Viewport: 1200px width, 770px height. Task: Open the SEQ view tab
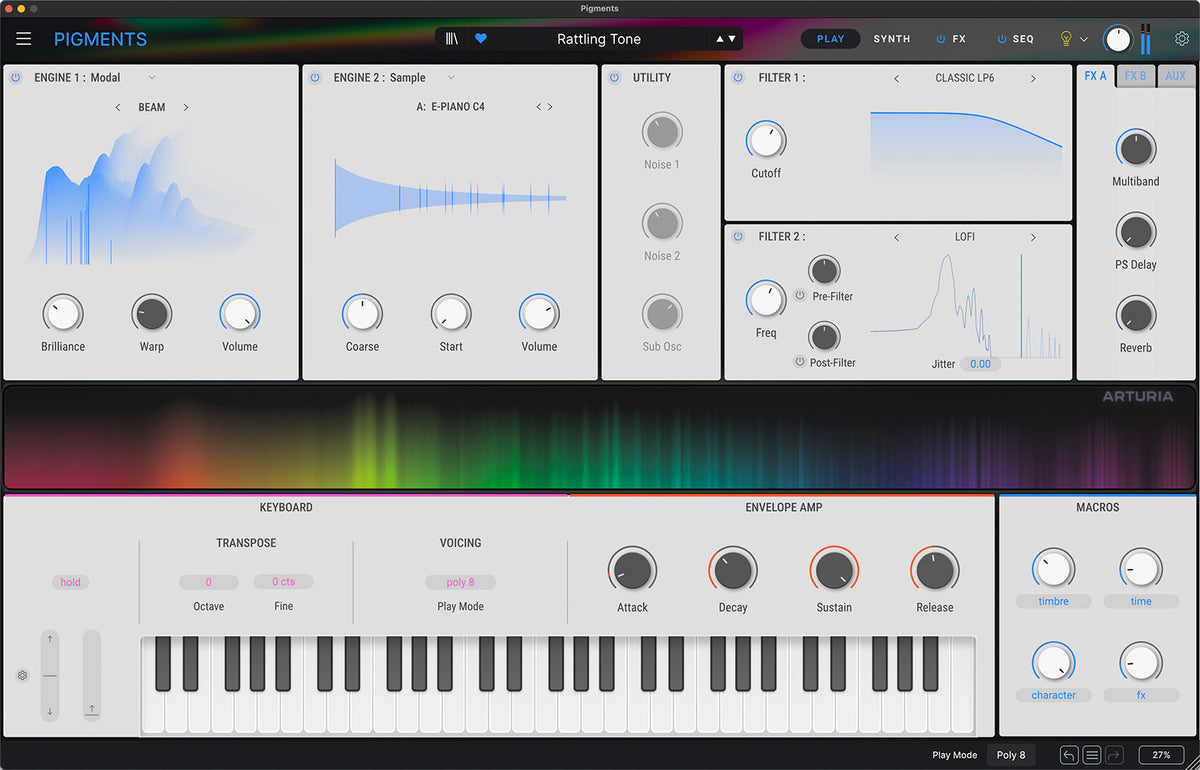(1023, 39)
